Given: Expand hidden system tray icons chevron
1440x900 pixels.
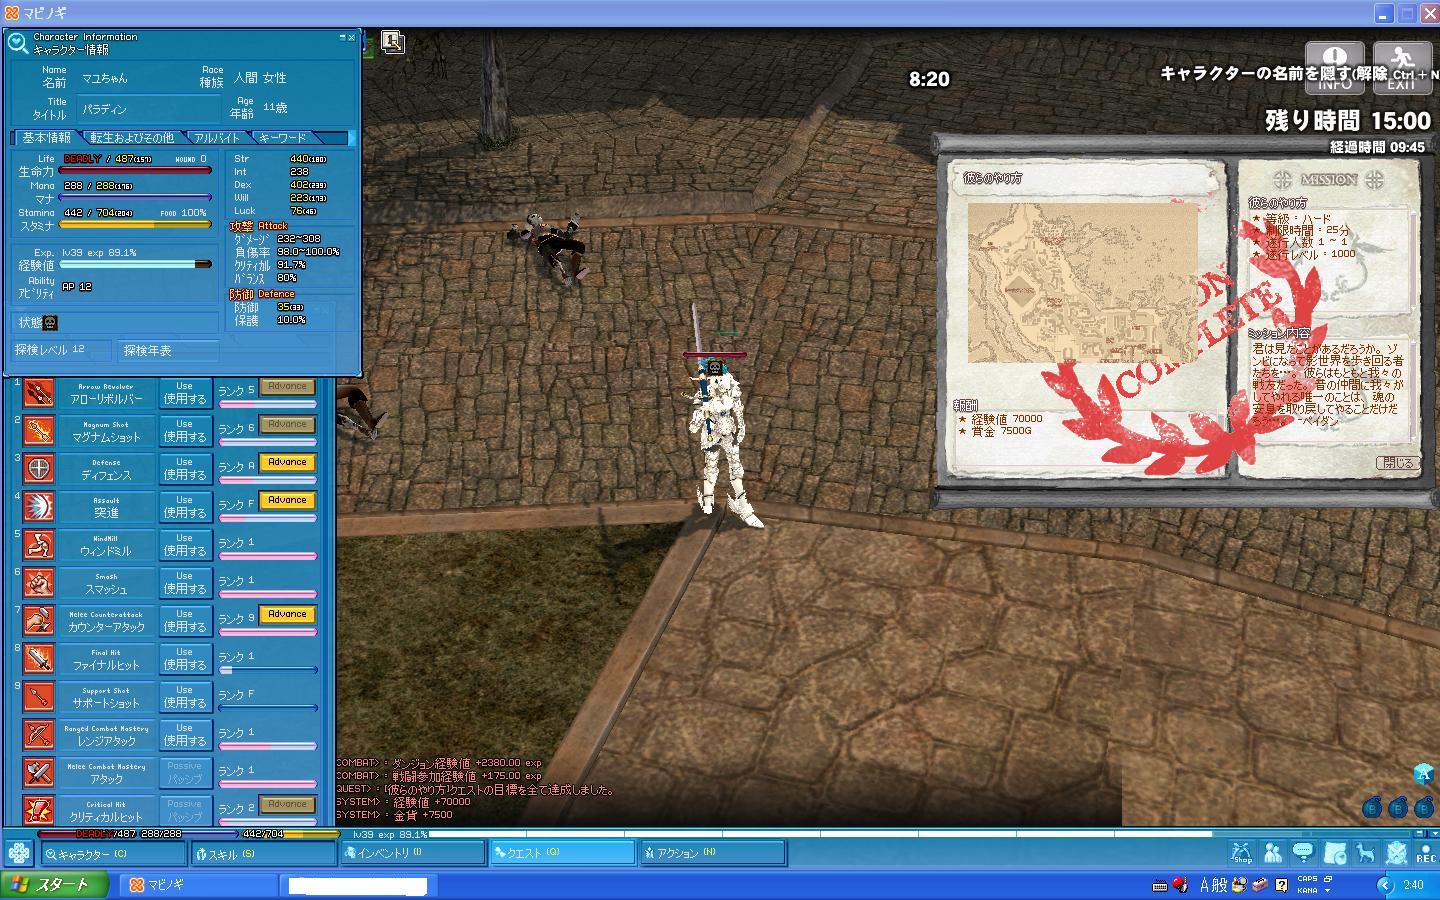Looking at the screenshot, I should point(1384,885).
